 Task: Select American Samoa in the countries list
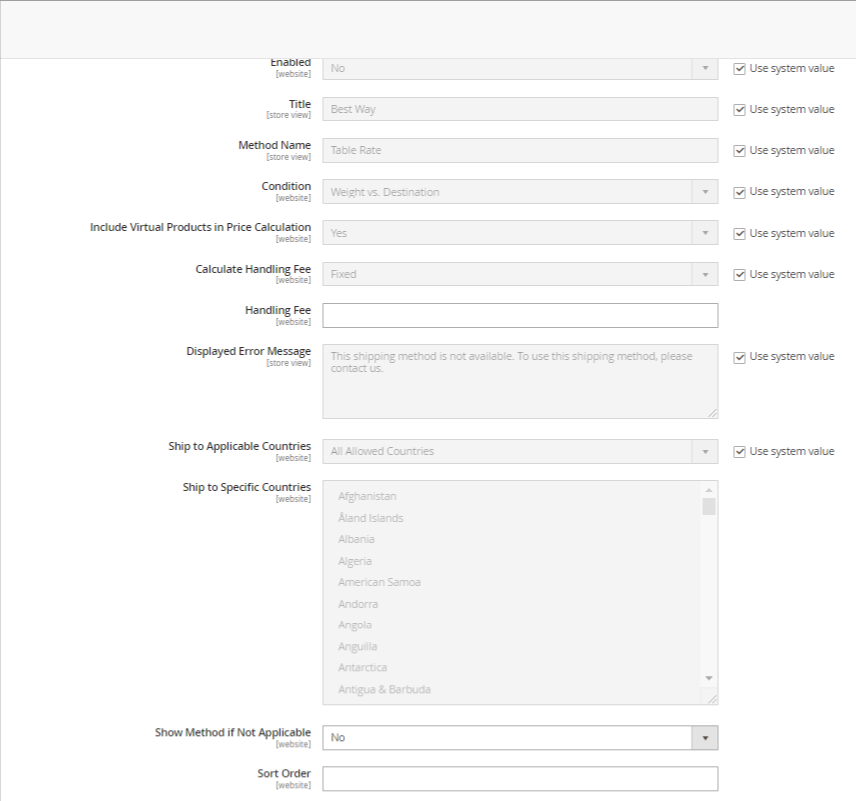pyautogui.click(x=379, y=582)
